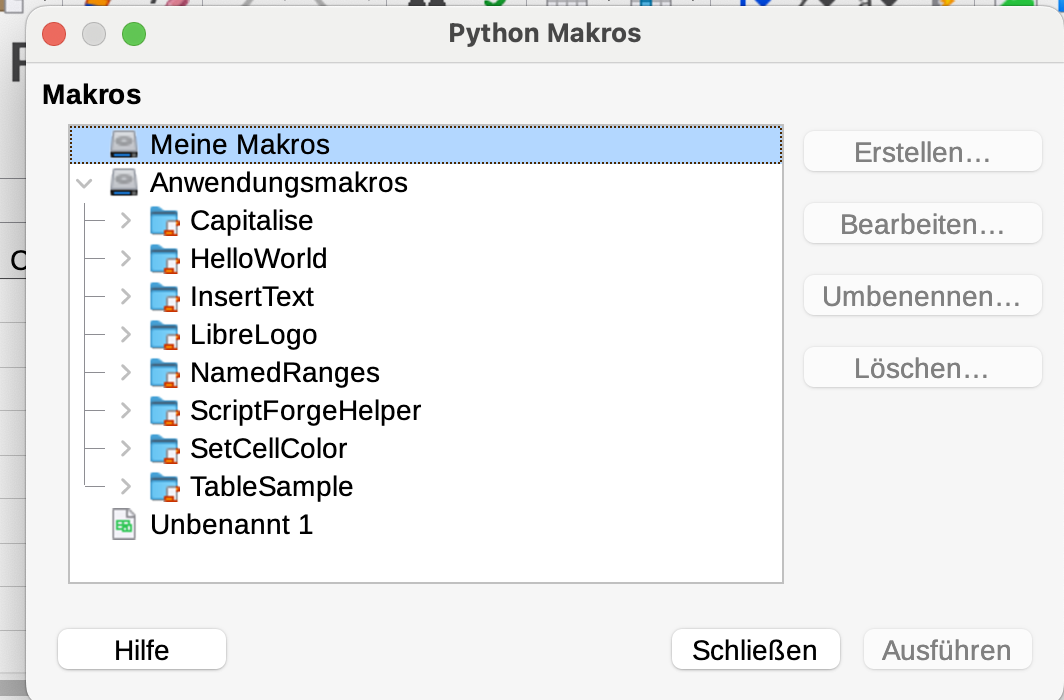Select the 'Unbenannt 1' document text

tap(231, 524)
